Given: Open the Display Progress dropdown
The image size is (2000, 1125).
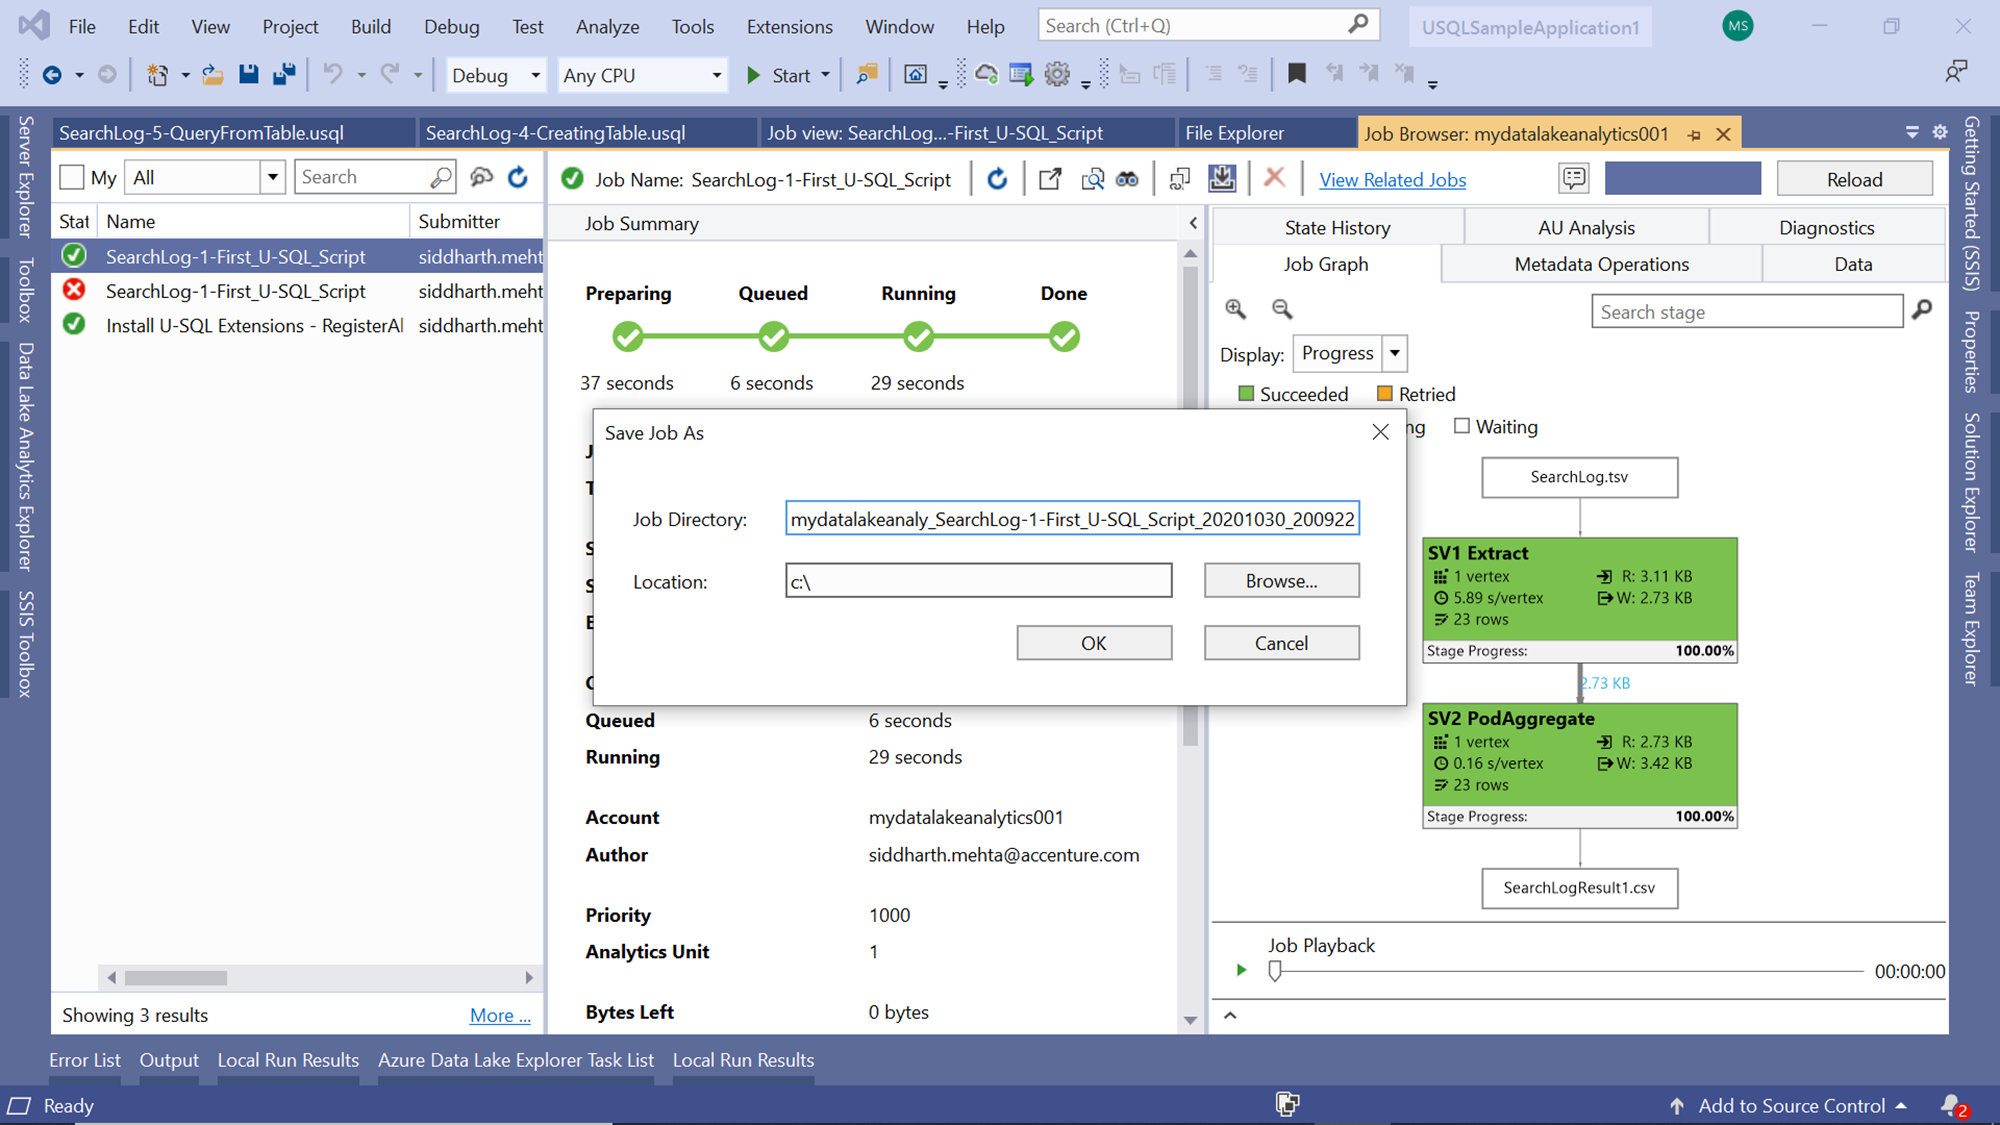Looking at the screenshot, I should (1394, 353).
